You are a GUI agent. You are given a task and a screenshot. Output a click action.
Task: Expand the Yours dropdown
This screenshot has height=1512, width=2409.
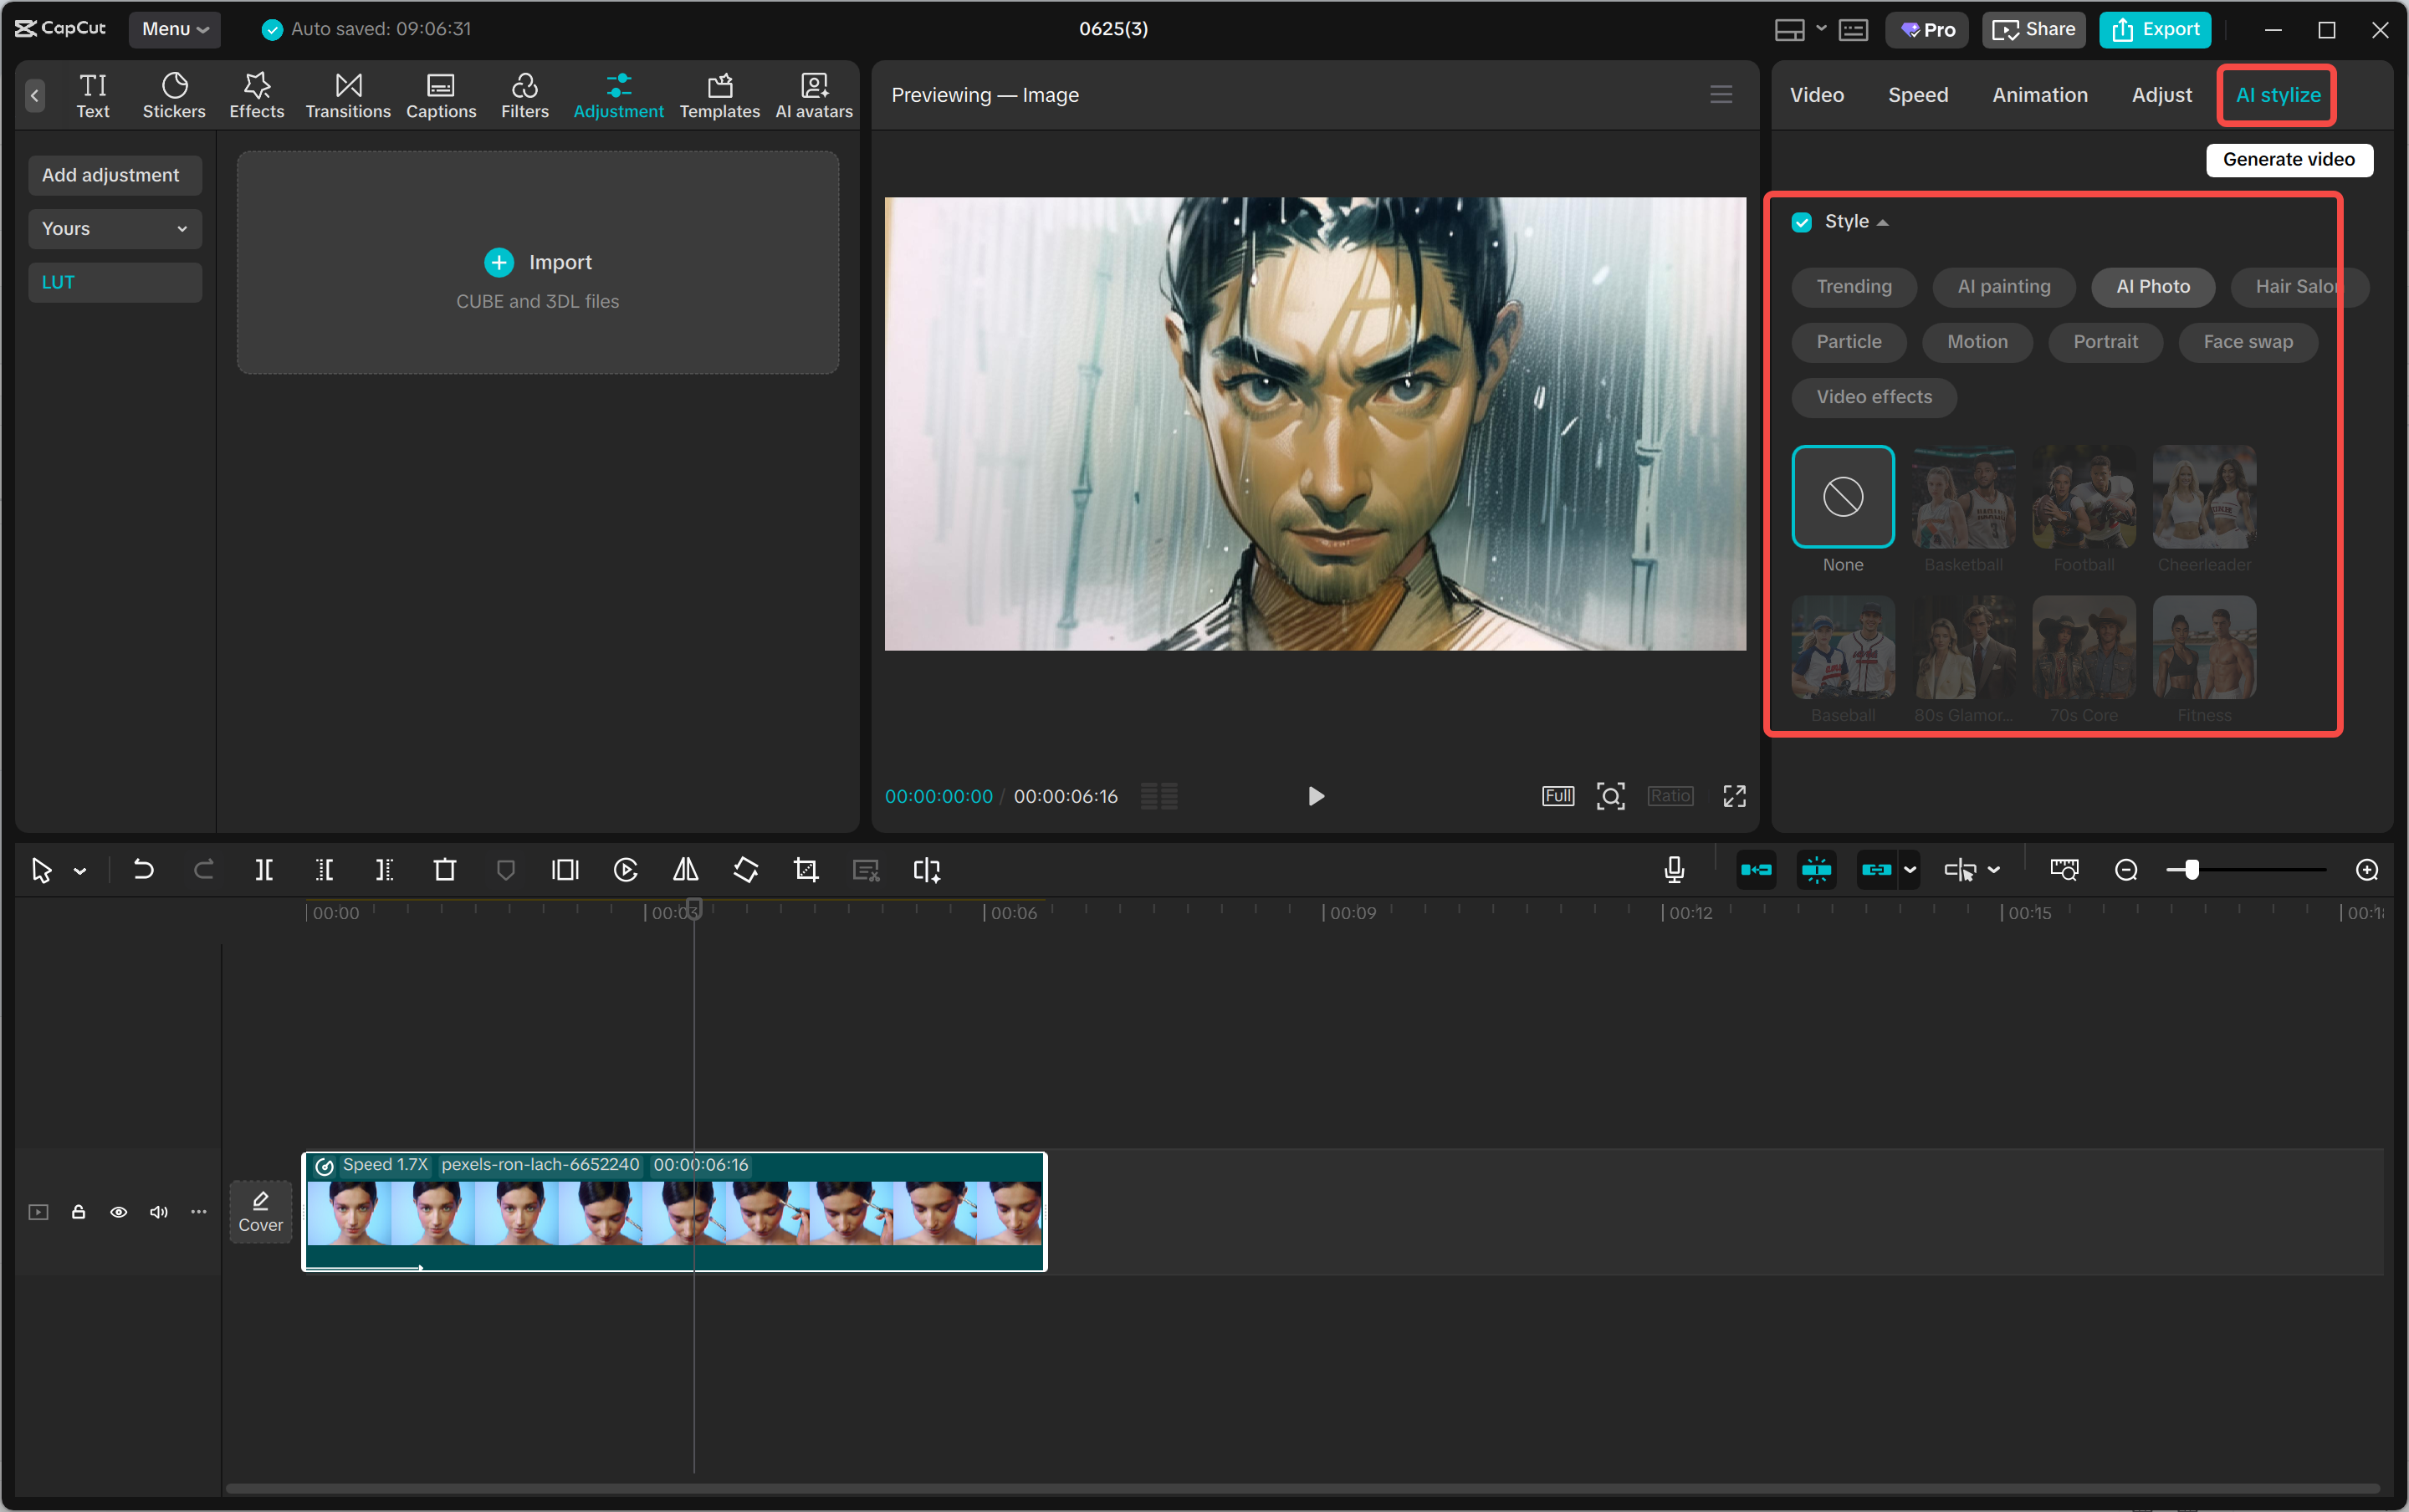pos(115,229)
